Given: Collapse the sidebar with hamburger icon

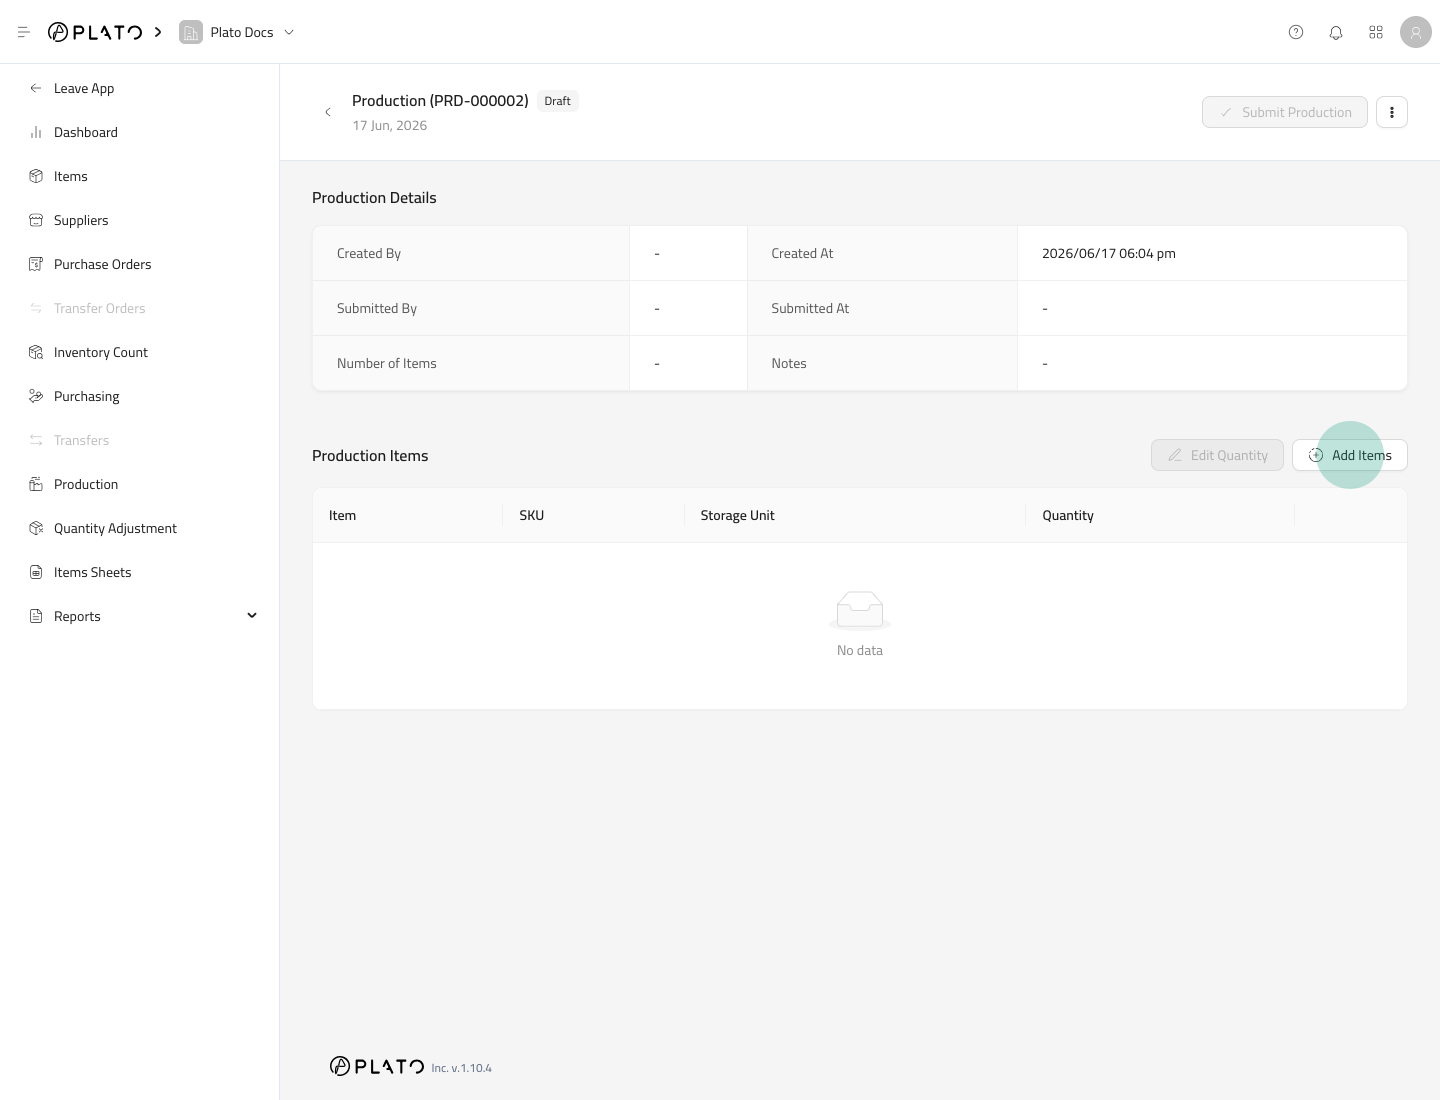Looking at the screenshot, I should point(24,32).
